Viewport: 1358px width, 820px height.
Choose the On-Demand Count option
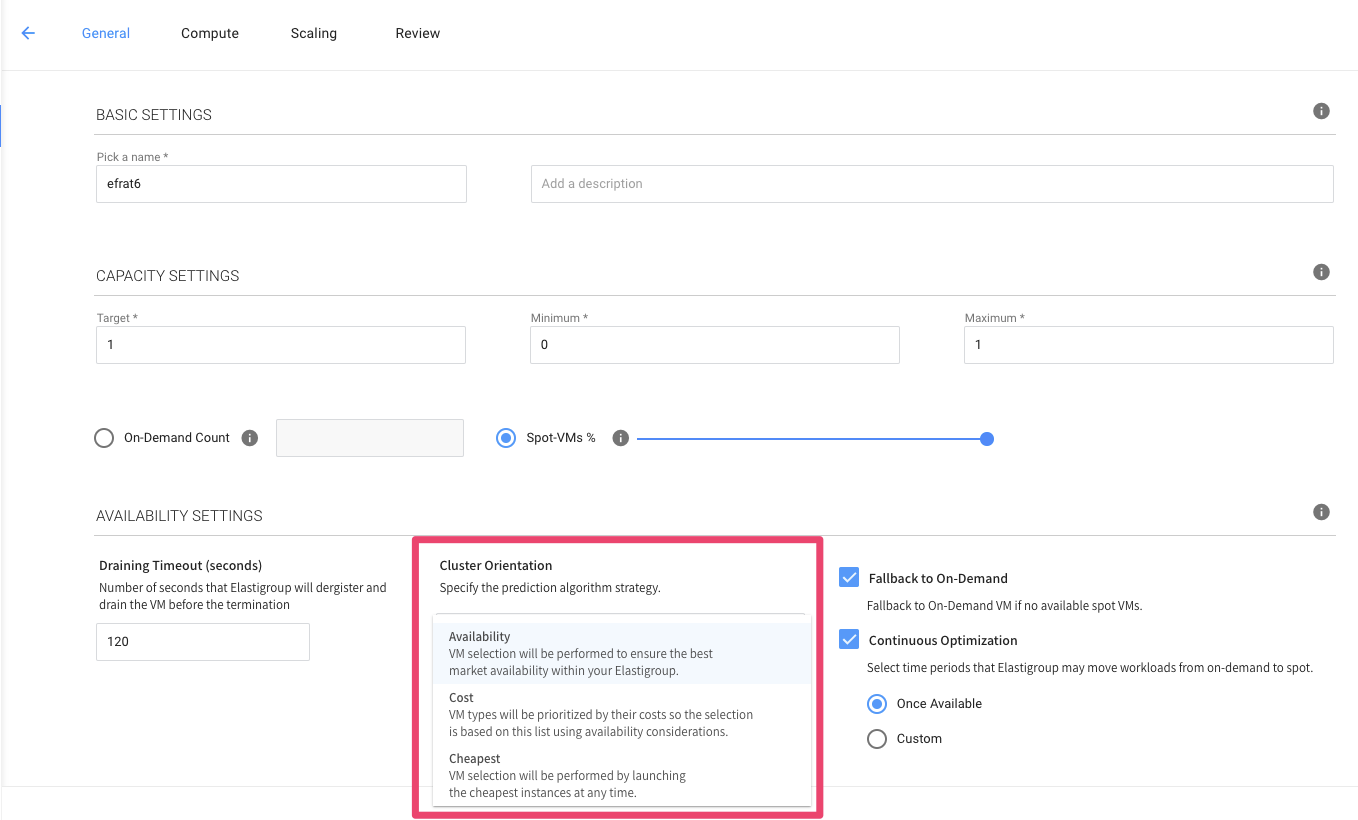pos(103,437)
